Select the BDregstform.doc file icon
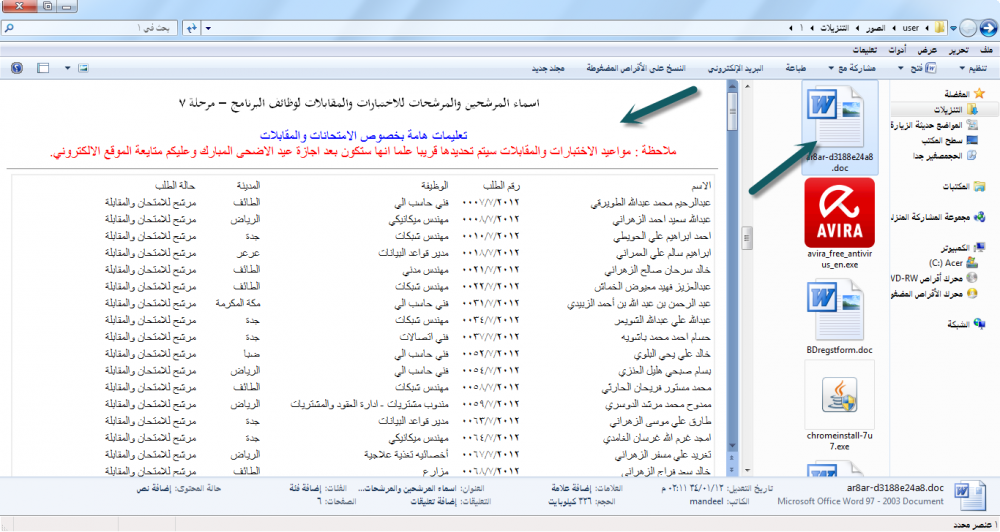1000x532 pixels. point(839,308)
